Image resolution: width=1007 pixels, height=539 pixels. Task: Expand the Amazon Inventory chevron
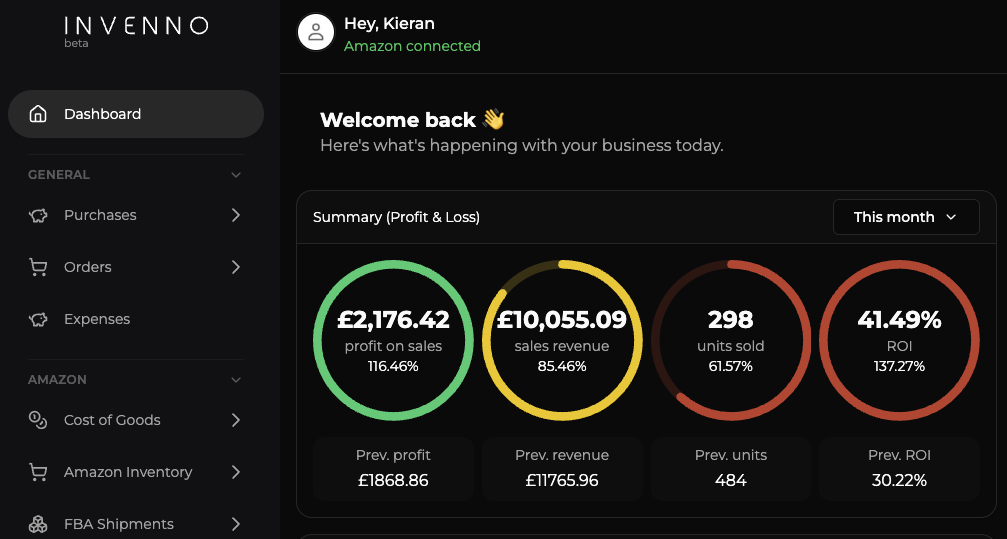coord(236,472)
